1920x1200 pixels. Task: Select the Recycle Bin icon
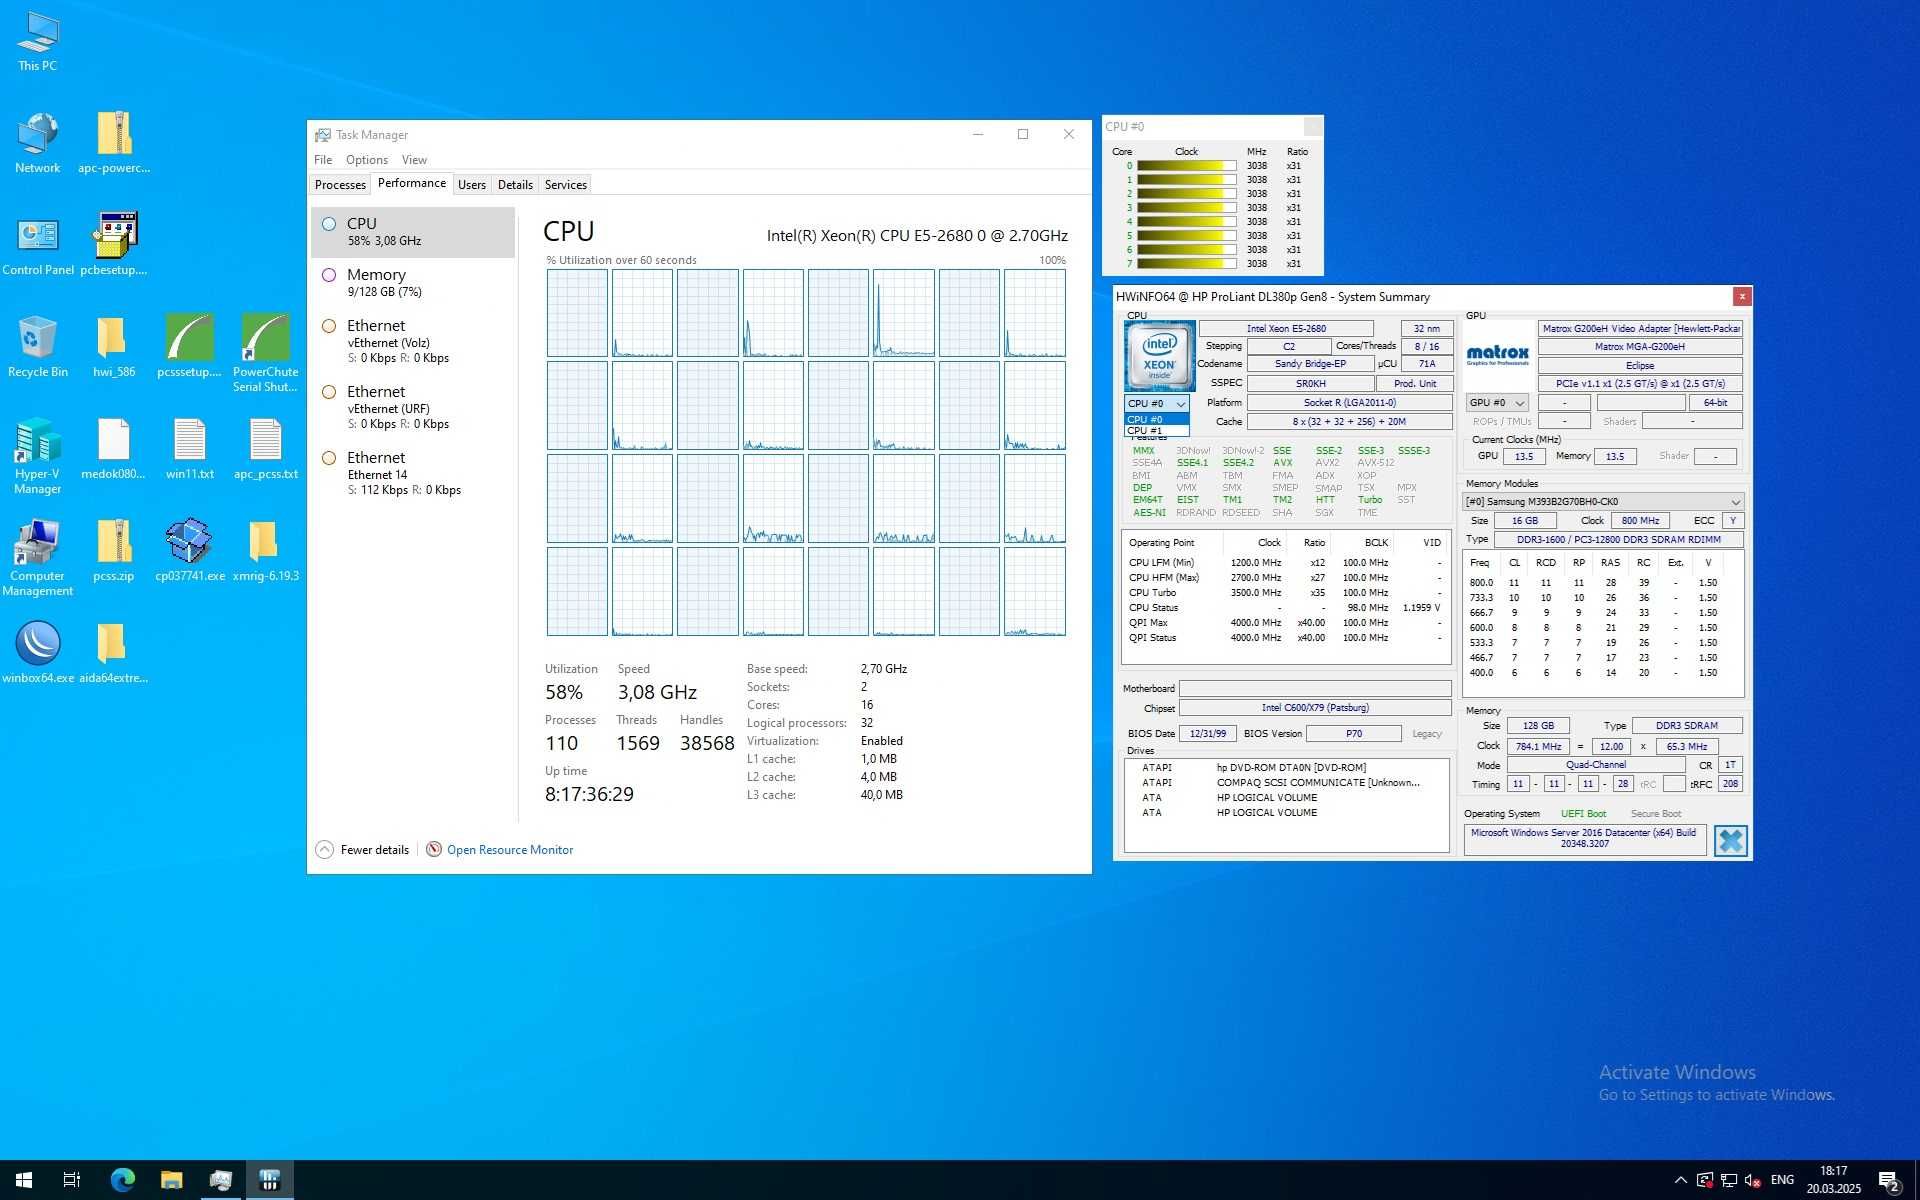37,347
